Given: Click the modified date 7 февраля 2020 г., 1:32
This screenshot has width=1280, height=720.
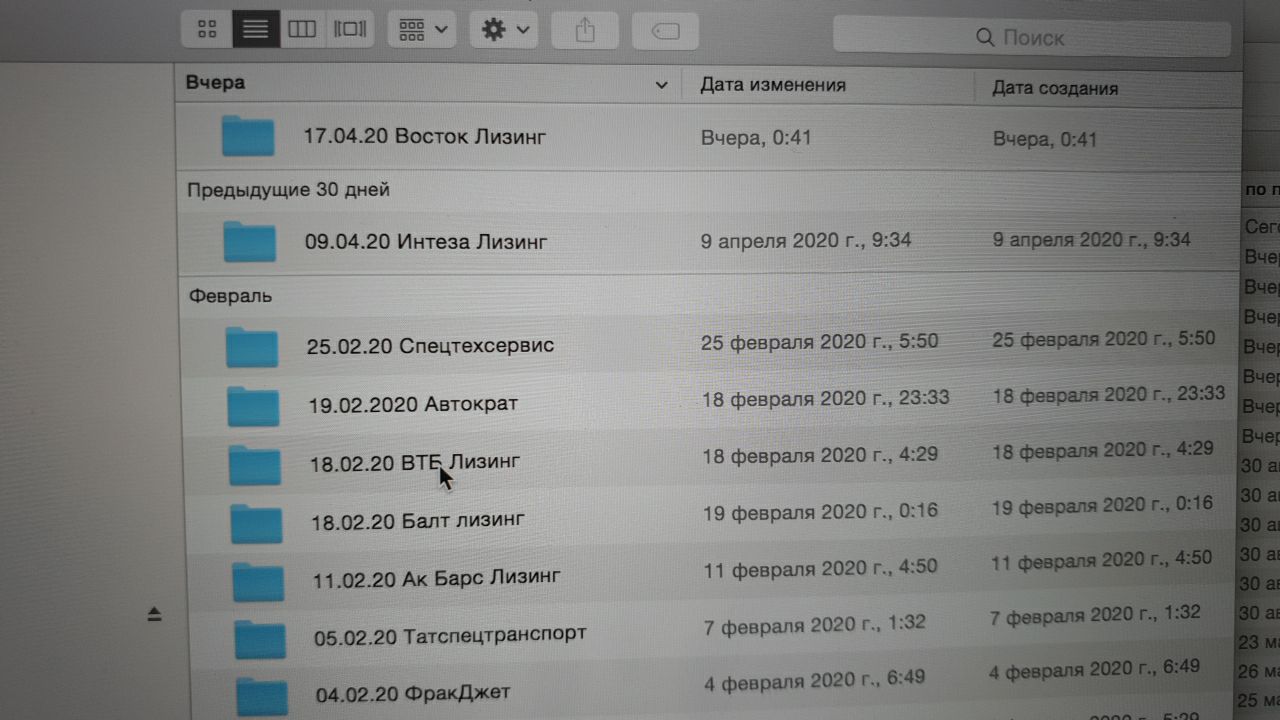Looking at the screenshot, I should point(814,624).
